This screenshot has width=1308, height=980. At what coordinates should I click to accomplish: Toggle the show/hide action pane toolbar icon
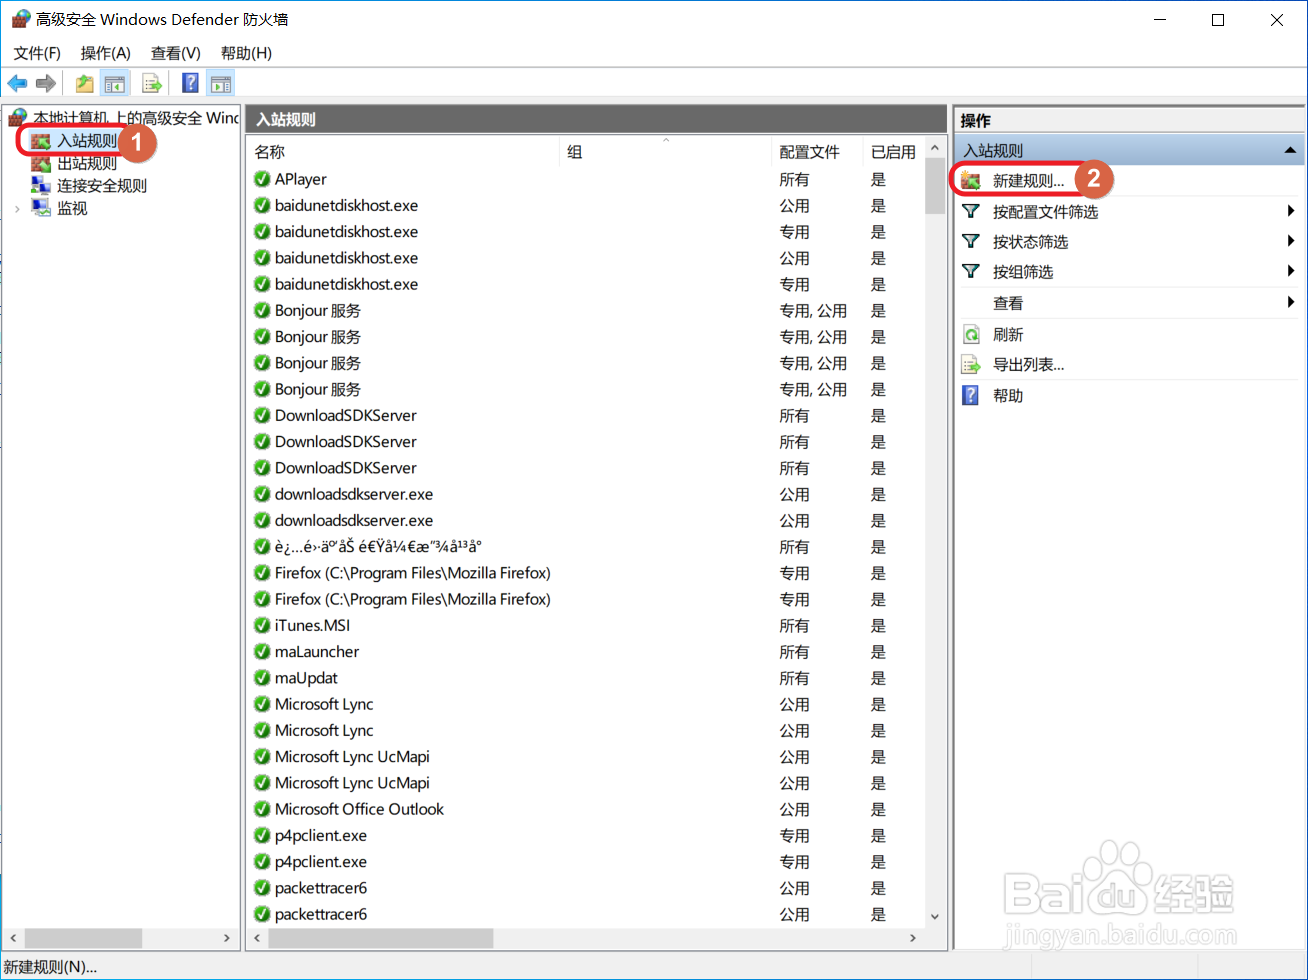(x=221, y=83)
